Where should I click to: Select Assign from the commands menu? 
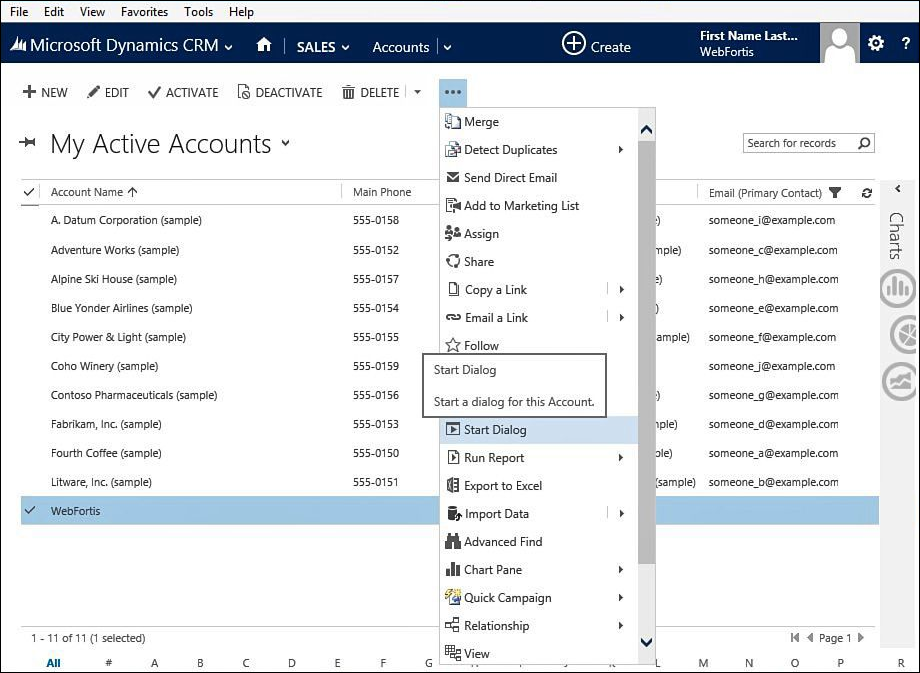click(x=539, y=234)
